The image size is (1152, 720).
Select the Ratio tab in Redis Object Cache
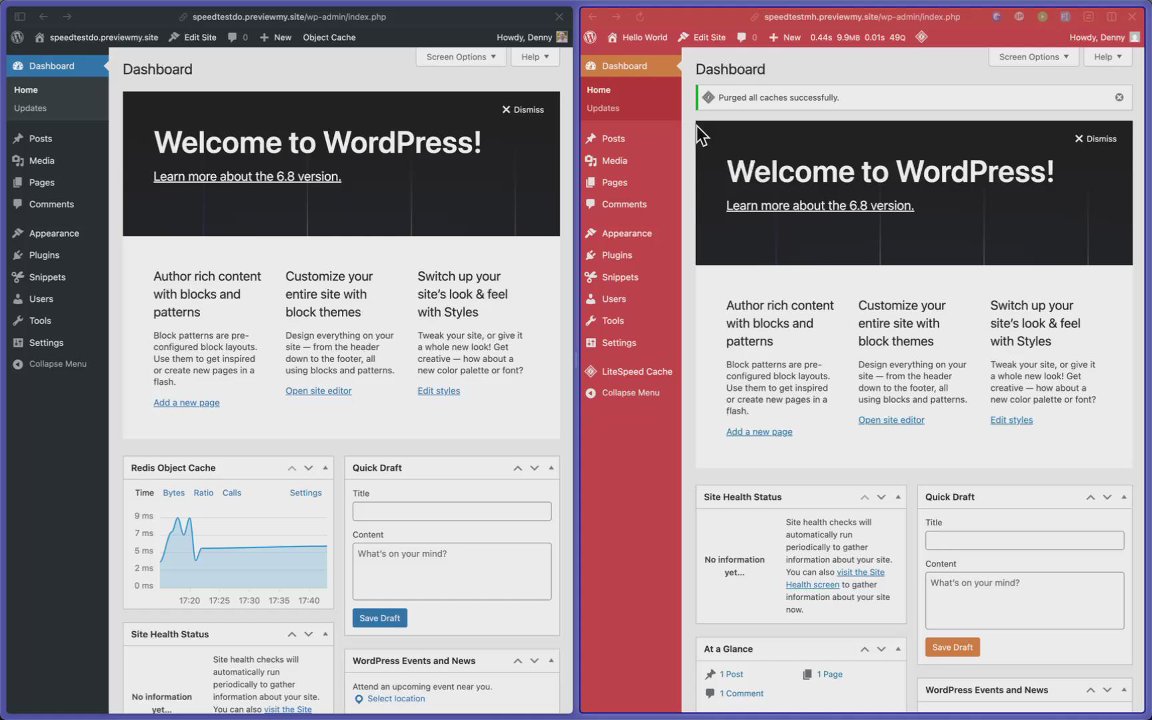pos(204,493)
